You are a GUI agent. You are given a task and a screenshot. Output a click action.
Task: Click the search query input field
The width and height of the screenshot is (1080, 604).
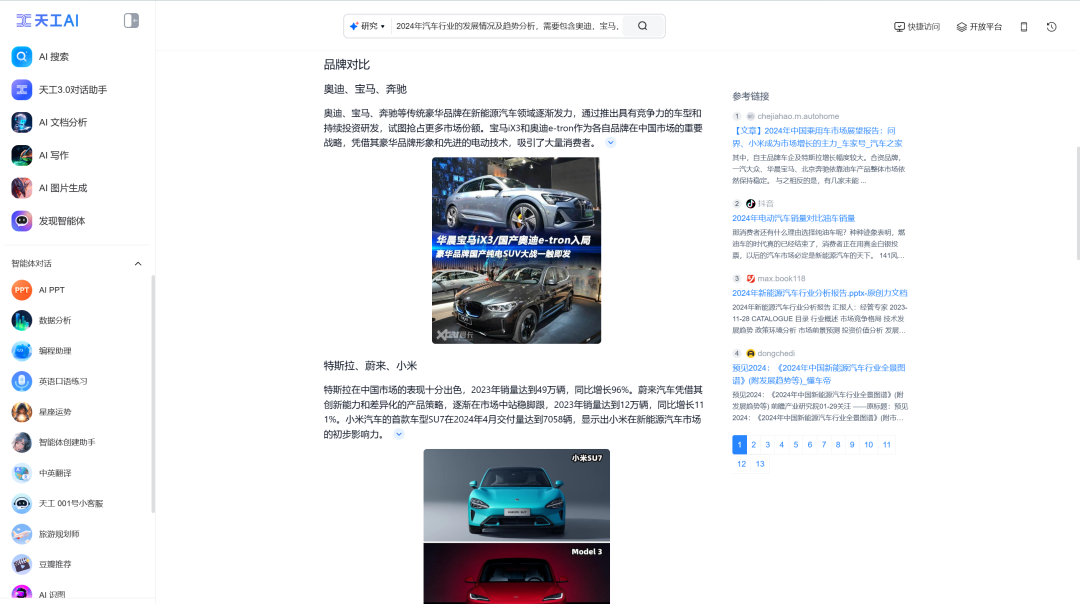point(508,26)
